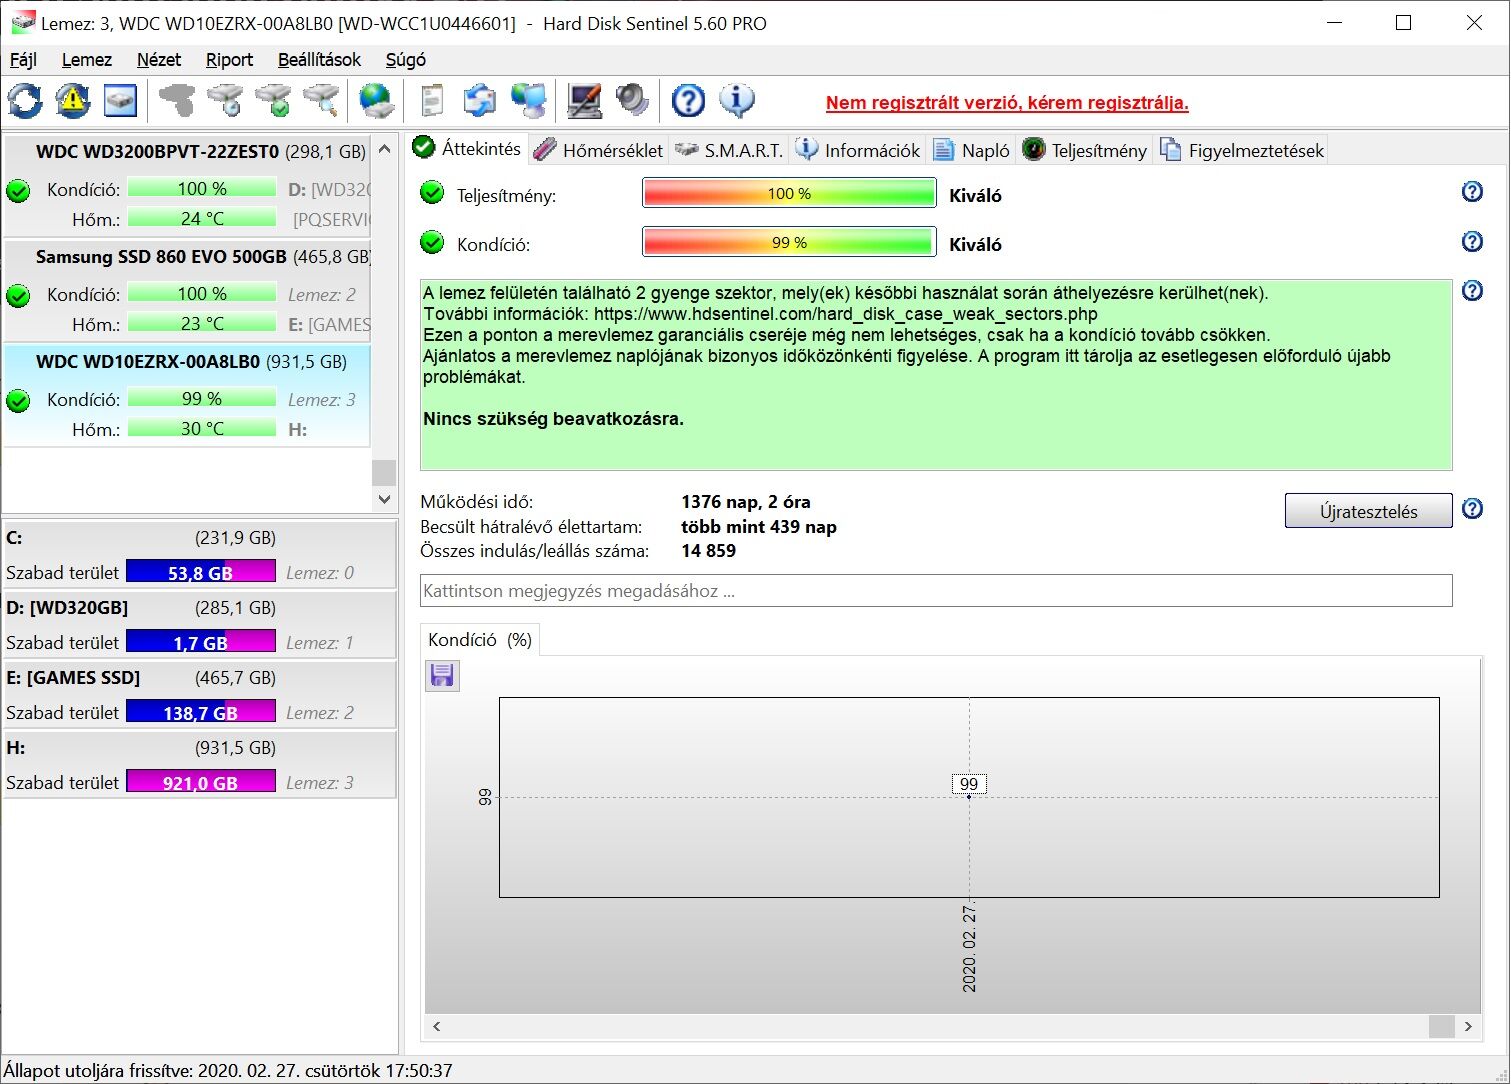
Task: Click the networked computers toolbar icon
Action: pyautogui.click(x=529, y=101)
